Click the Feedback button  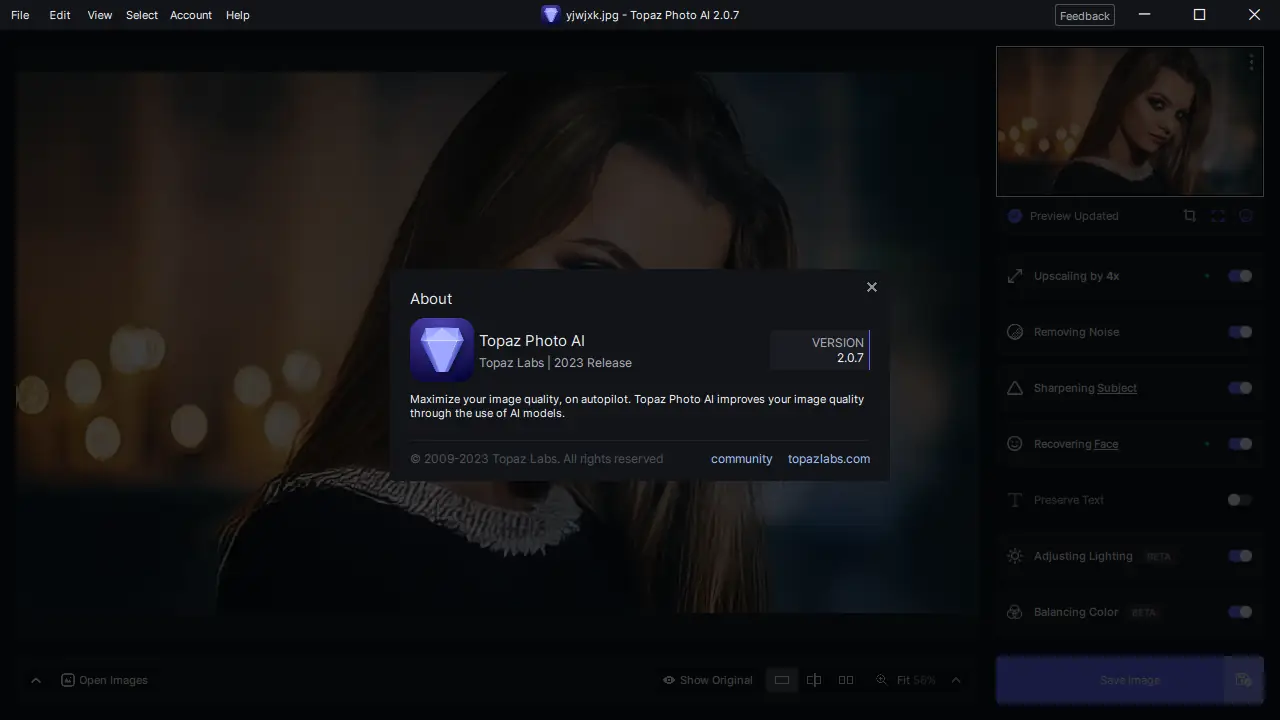pyautogui.click(x=1085, y=15)
